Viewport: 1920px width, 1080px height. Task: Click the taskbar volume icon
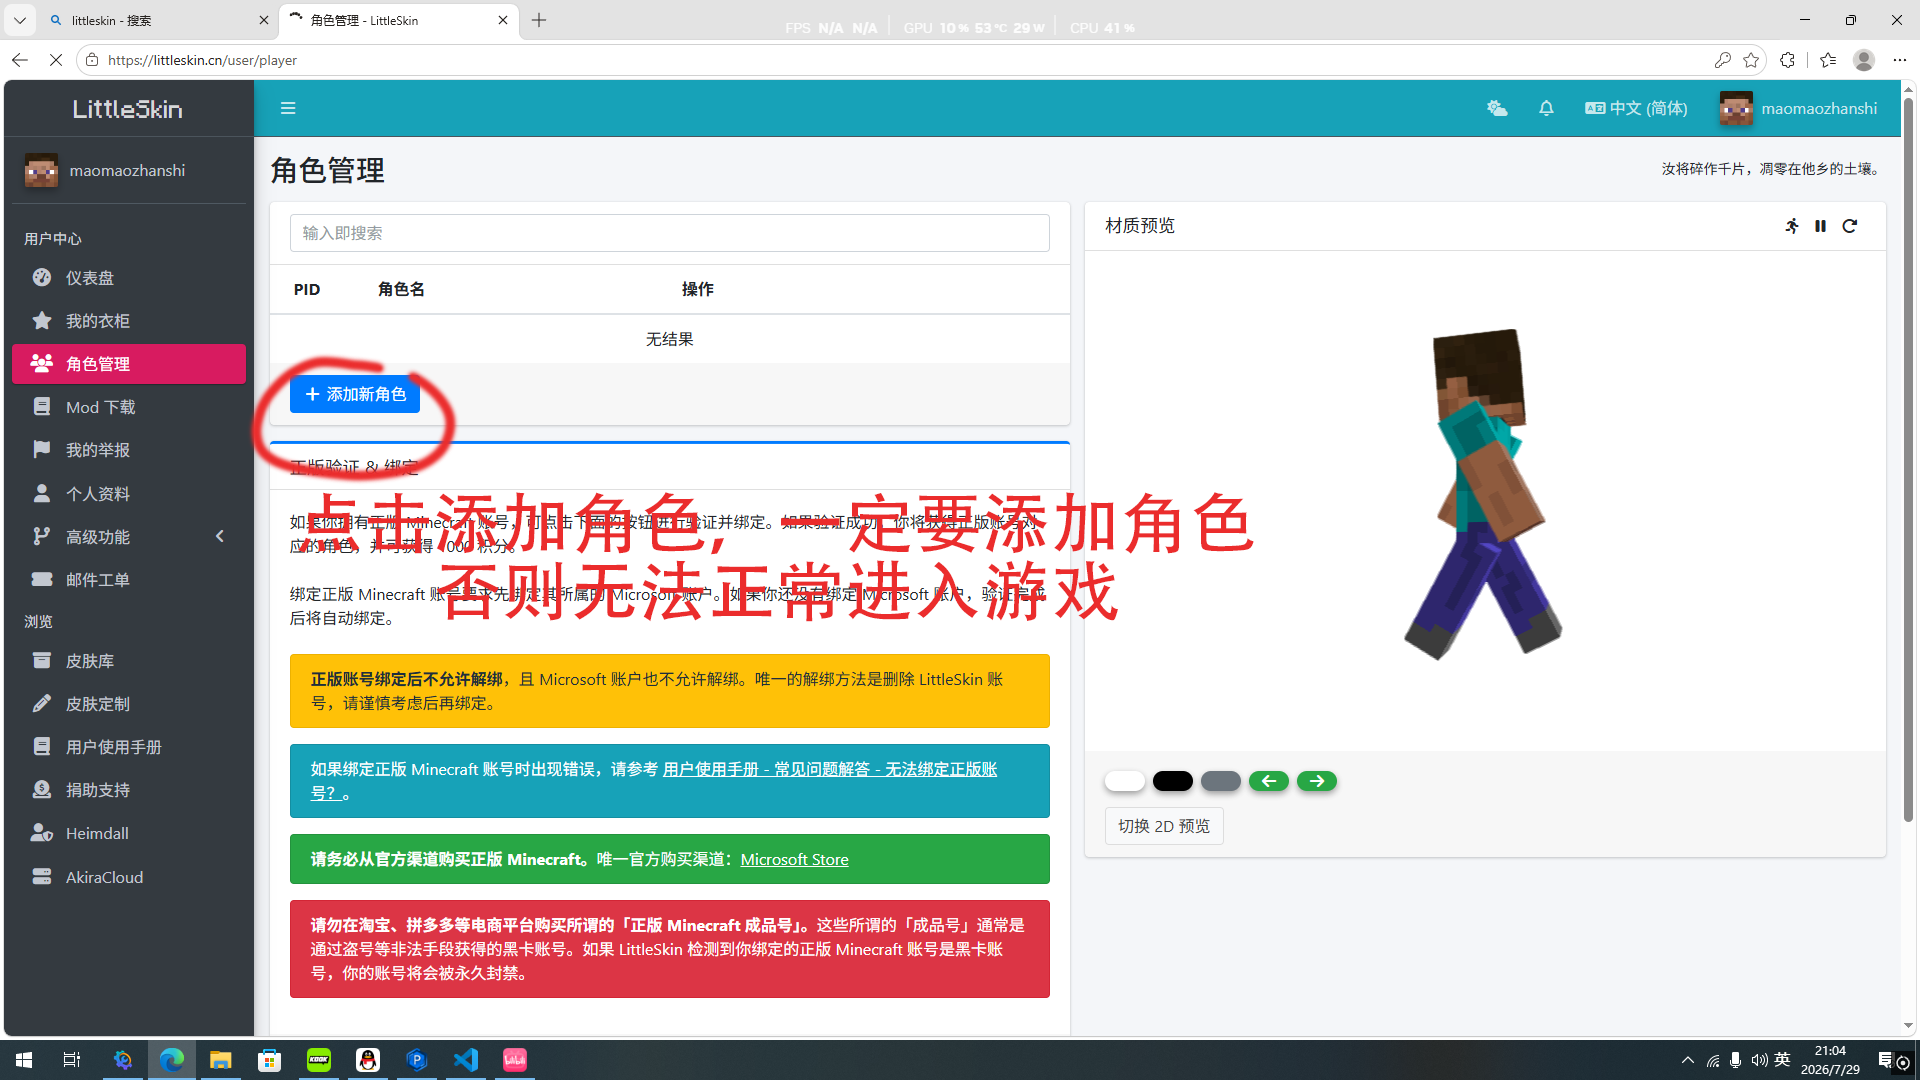(x=1759, y=1060)
